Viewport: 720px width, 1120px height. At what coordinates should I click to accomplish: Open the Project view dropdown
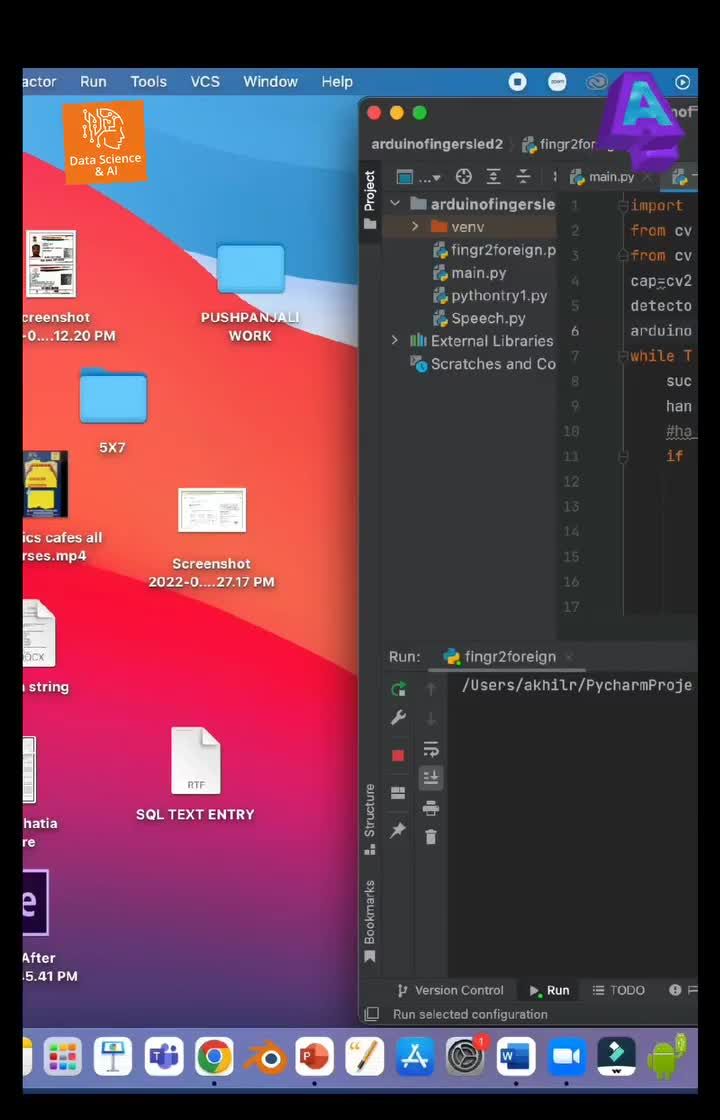[419, 177]
